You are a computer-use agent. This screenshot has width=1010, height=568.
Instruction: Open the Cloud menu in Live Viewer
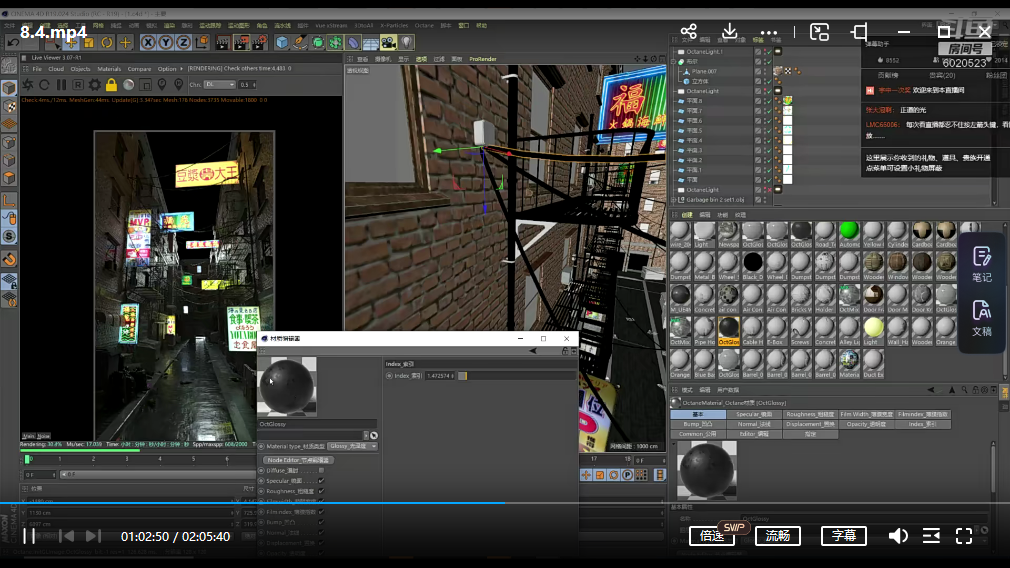tap(56, 69)
